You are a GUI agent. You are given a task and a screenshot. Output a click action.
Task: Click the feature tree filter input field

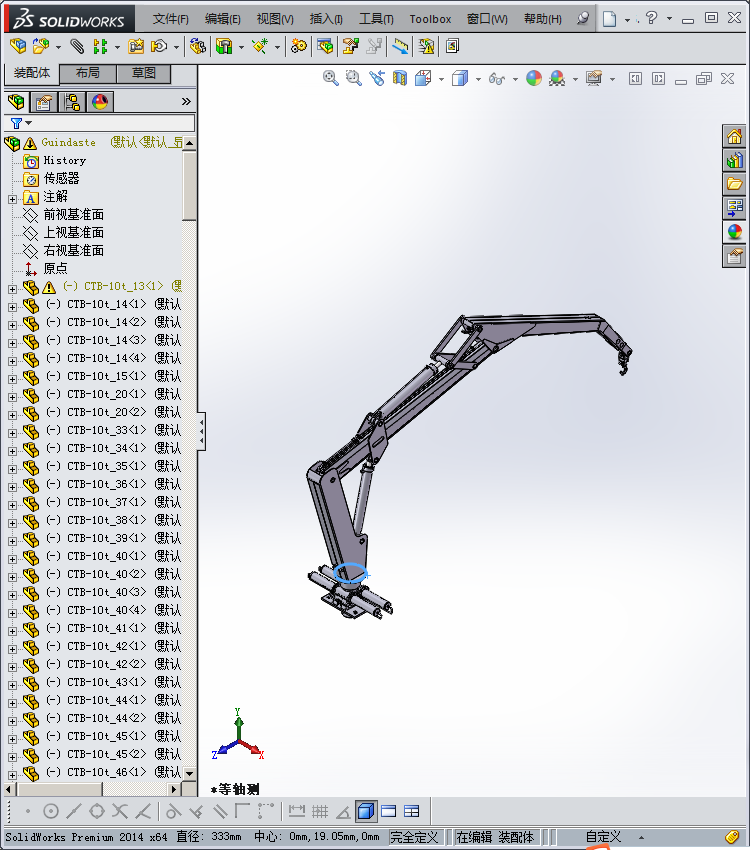(x=100, y=123)
